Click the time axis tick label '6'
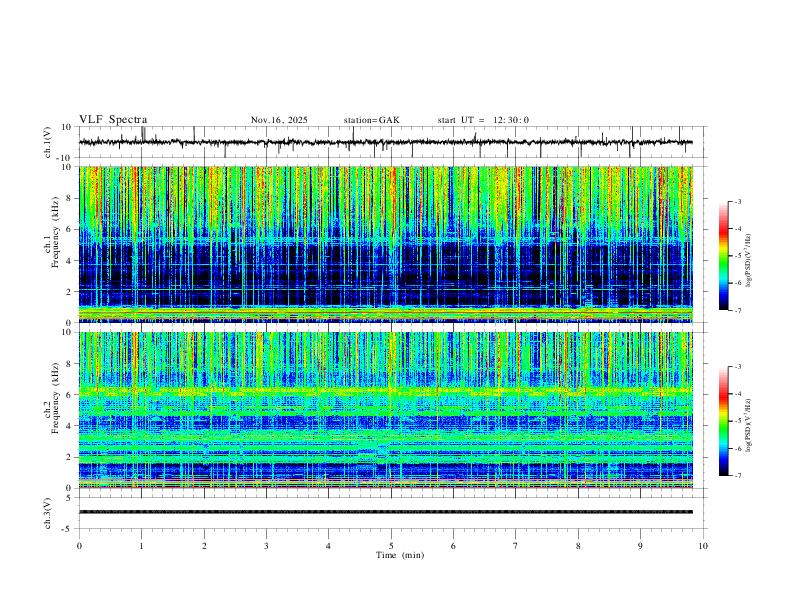Screen dimensions: 792x612 [453, 546]
